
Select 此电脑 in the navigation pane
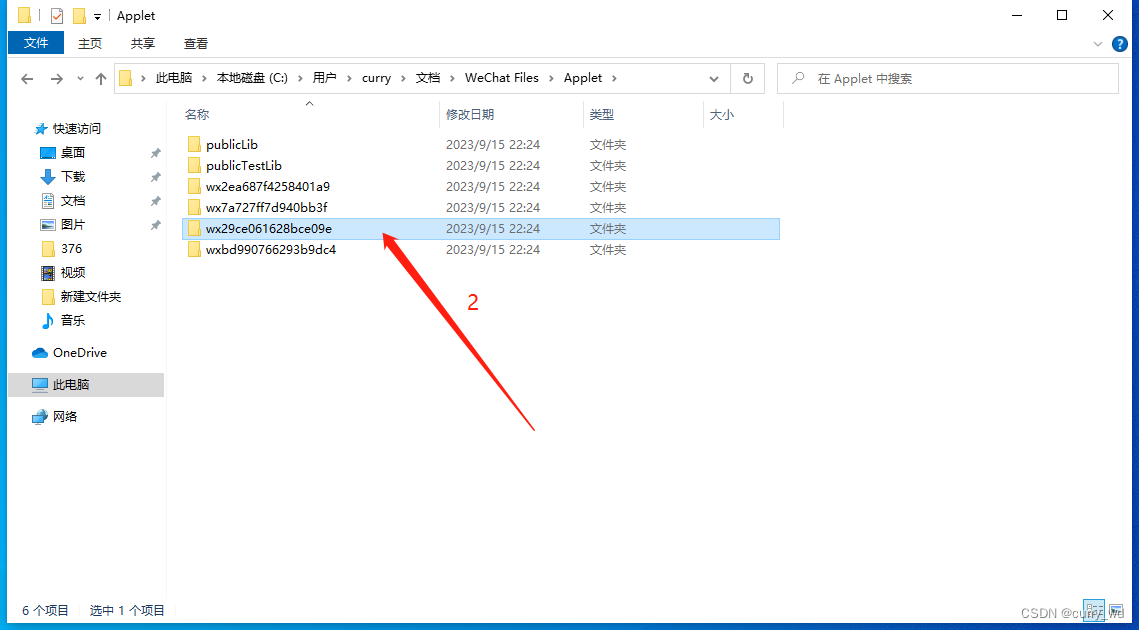(86, 384)
